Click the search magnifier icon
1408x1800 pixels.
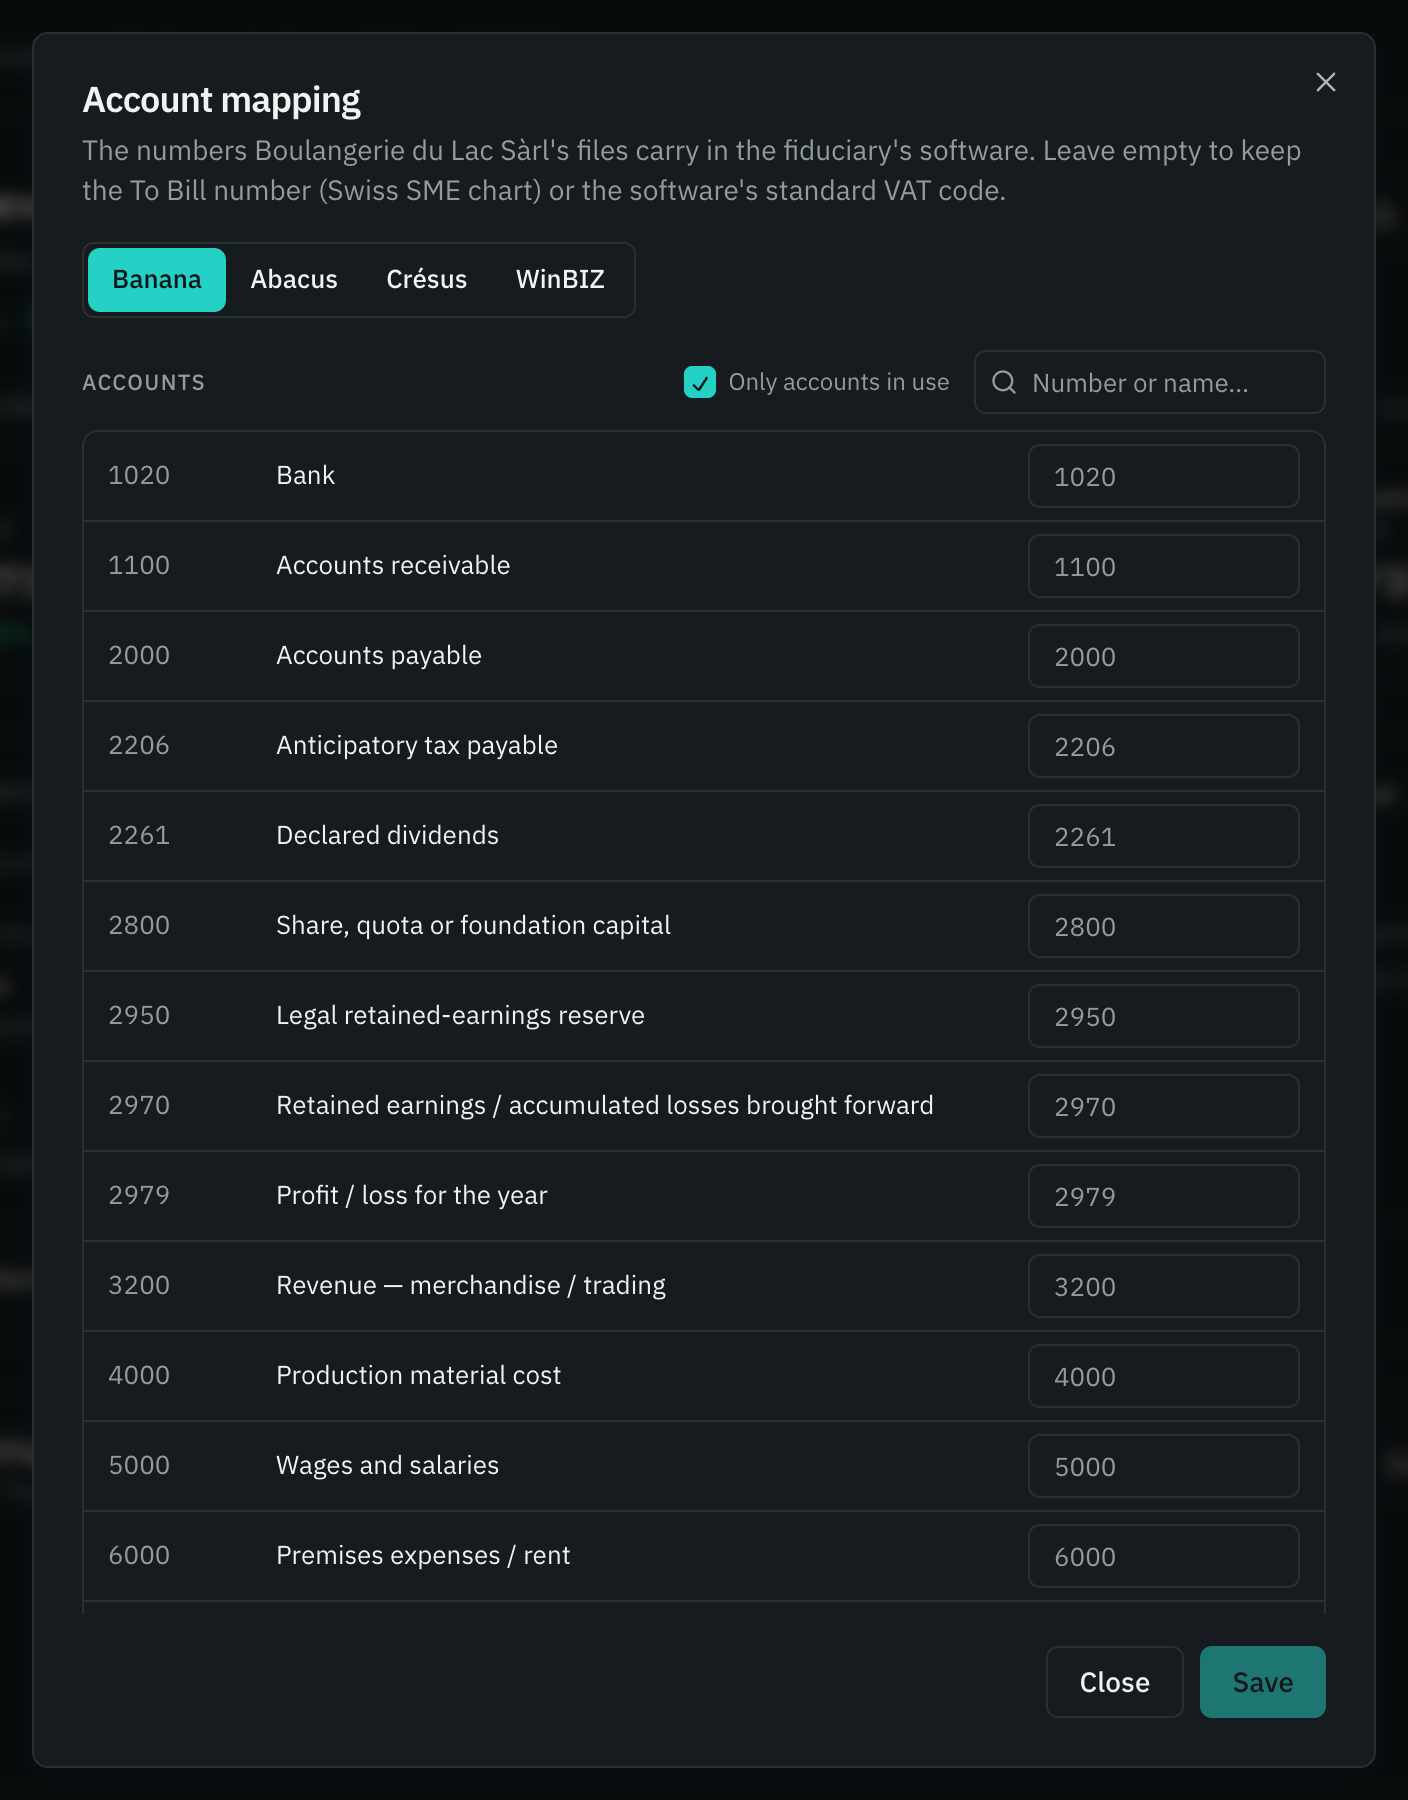1004,382
